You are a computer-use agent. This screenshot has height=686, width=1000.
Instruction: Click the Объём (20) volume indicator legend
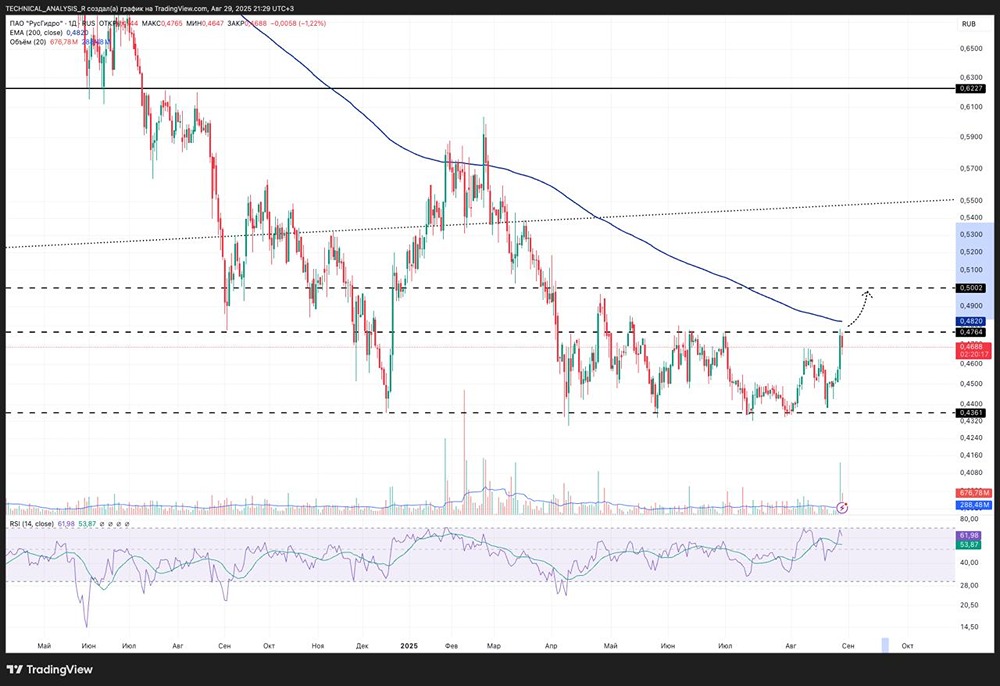pos(27,42)
